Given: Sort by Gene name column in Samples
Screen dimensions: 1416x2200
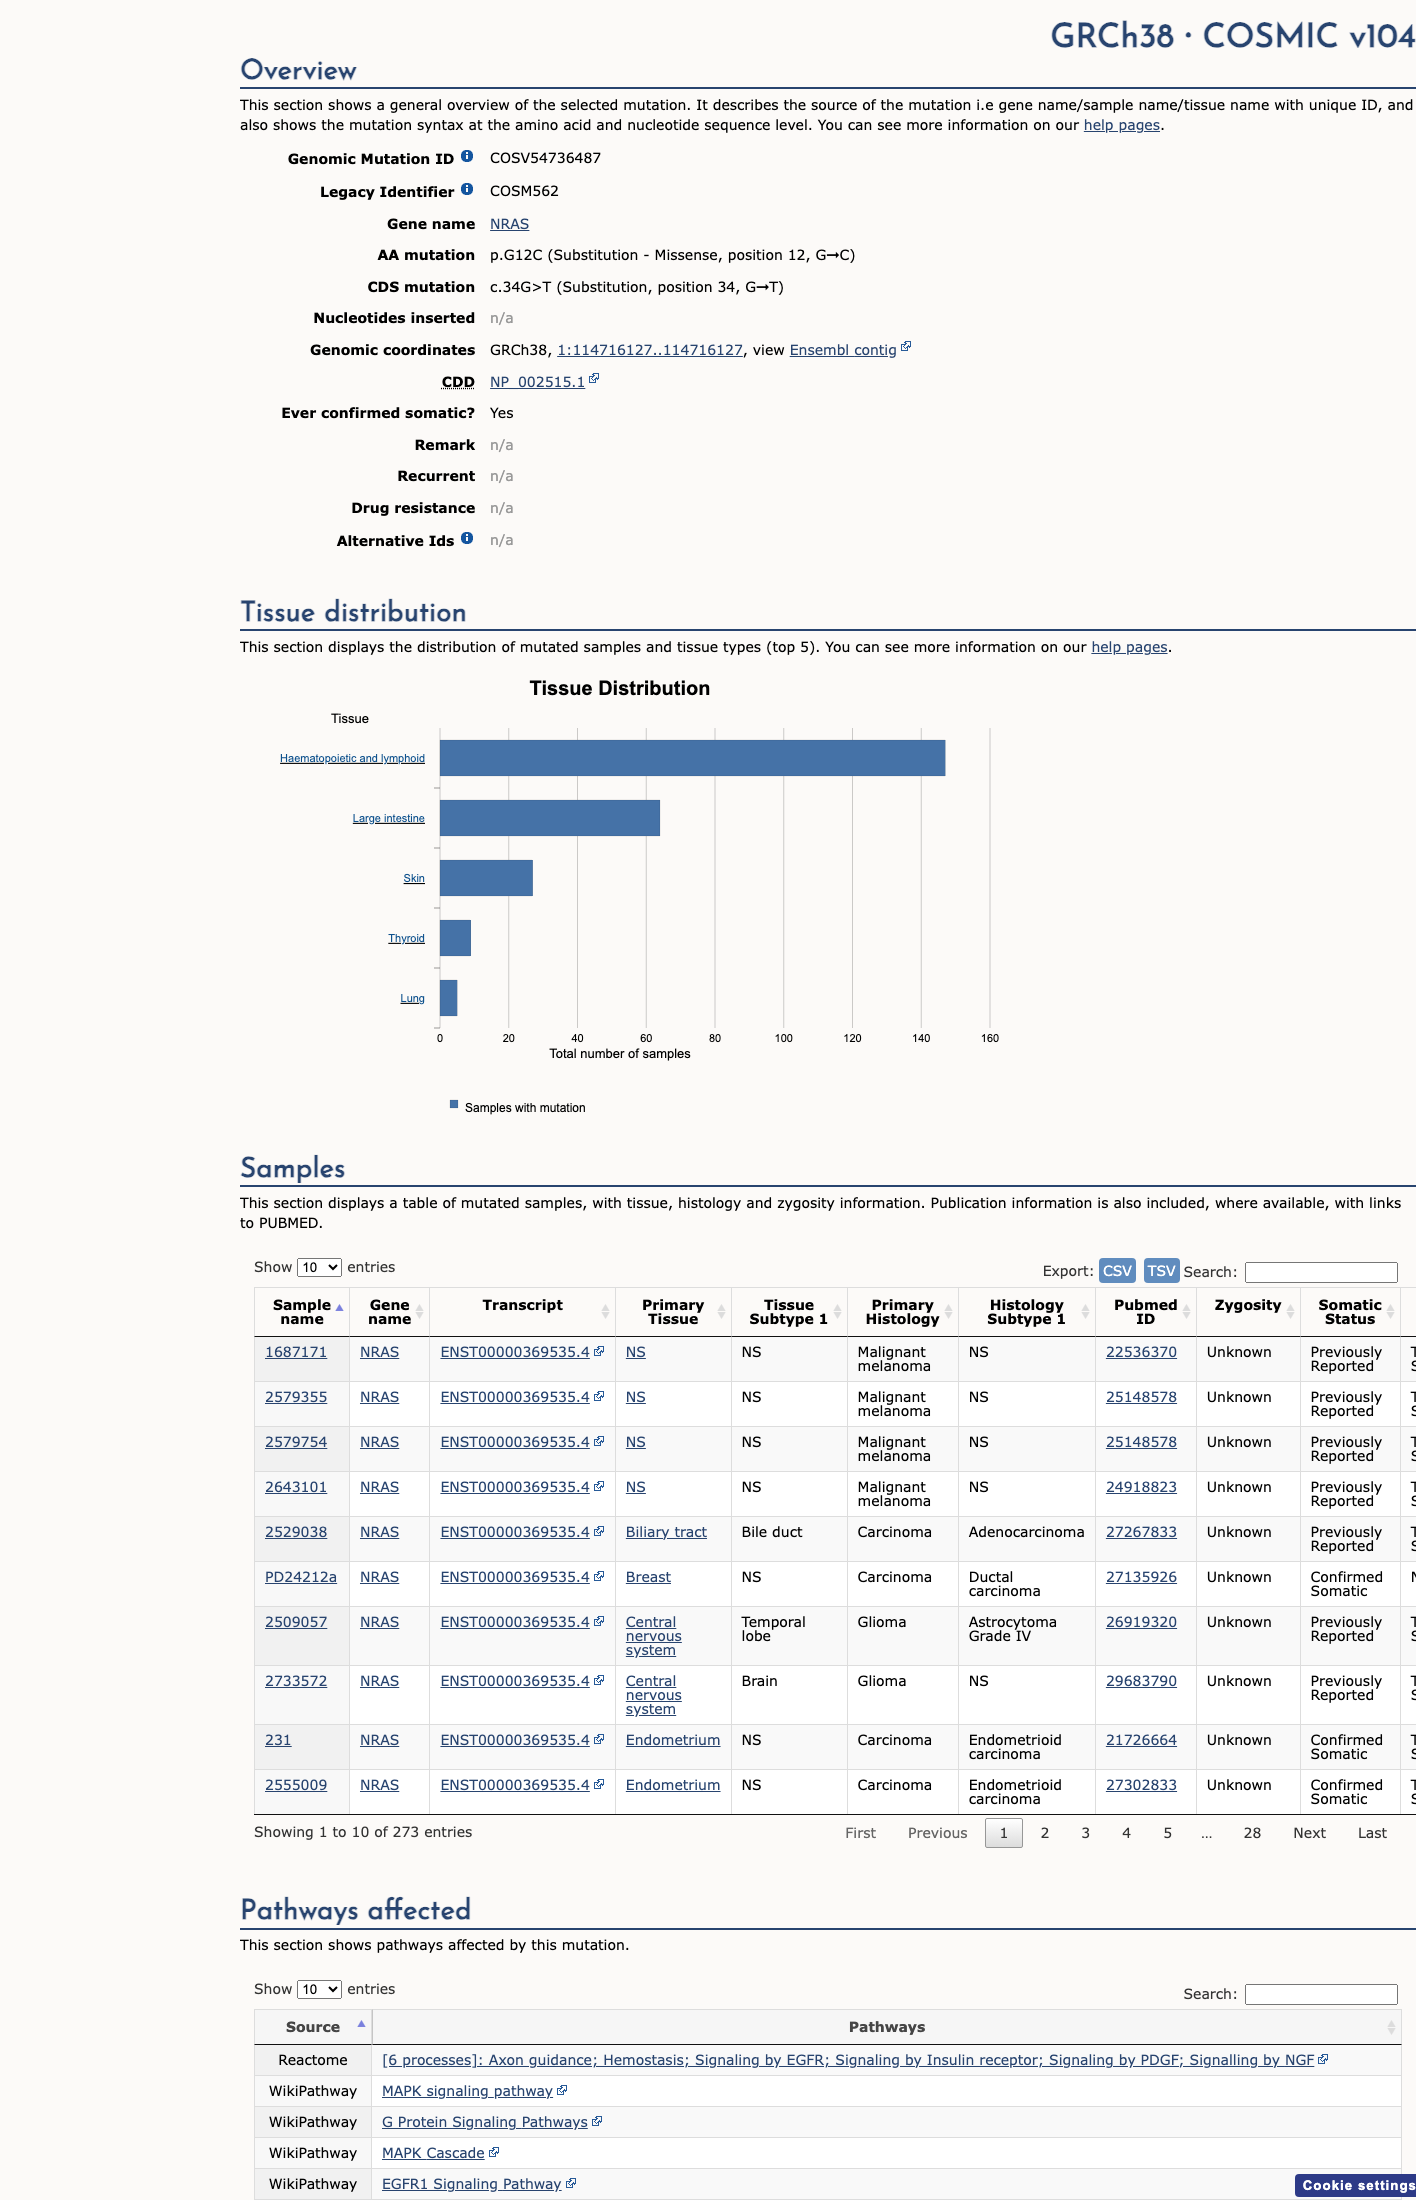Looking at the screenshot, I should [390, 1312].
